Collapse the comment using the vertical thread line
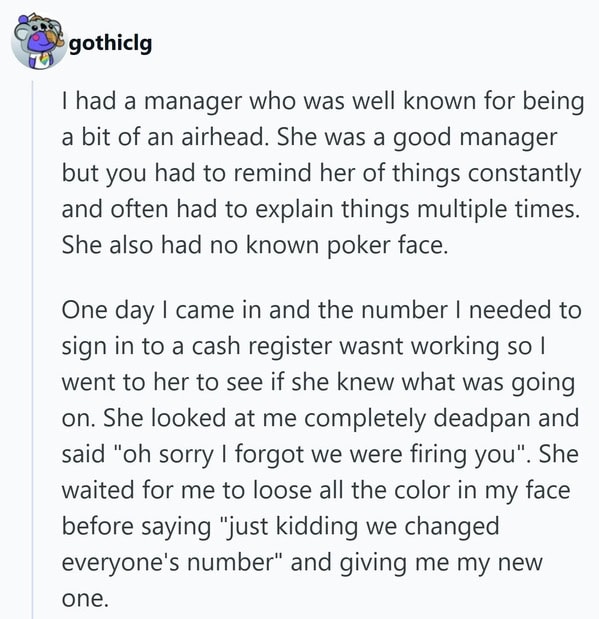Image resolution: width=599 pixels, height=619 pixels. pyautogui.click(x=33, y=349)
